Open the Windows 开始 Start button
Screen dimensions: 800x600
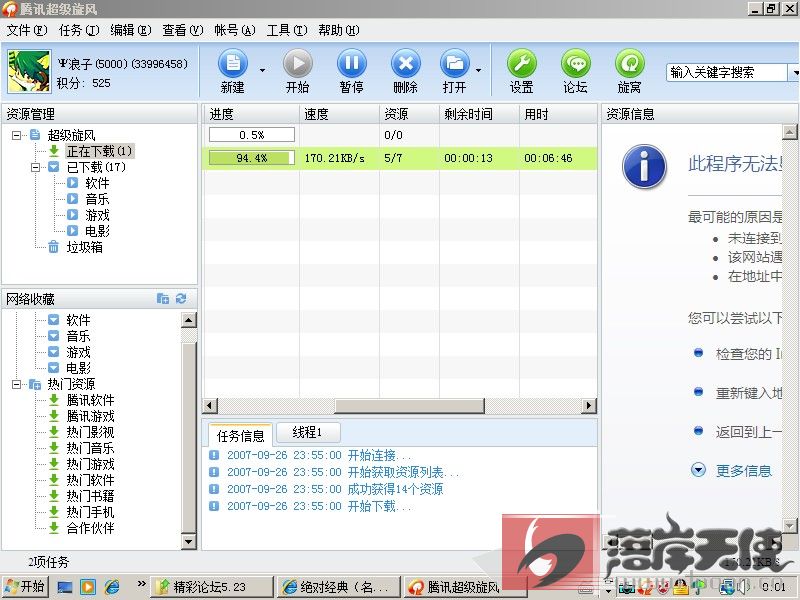[x=25, y=587]
